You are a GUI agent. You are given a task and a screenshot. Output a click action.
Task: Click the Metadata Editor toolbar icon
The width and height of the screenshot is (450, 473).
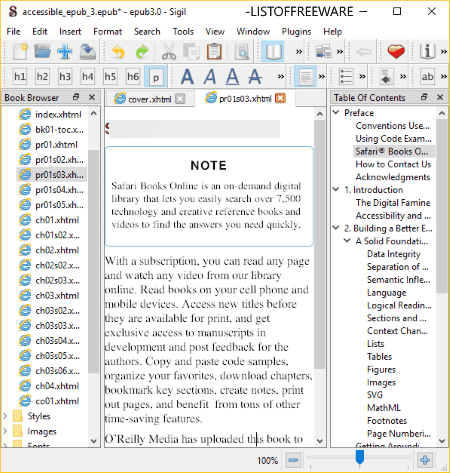(323, 52)
